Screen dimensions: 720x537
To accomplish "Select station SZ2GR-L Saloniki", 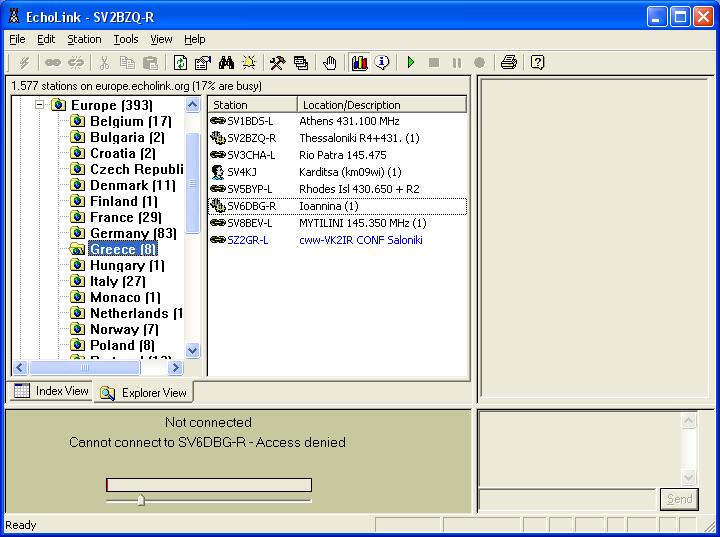I will (x=337, y=240).
